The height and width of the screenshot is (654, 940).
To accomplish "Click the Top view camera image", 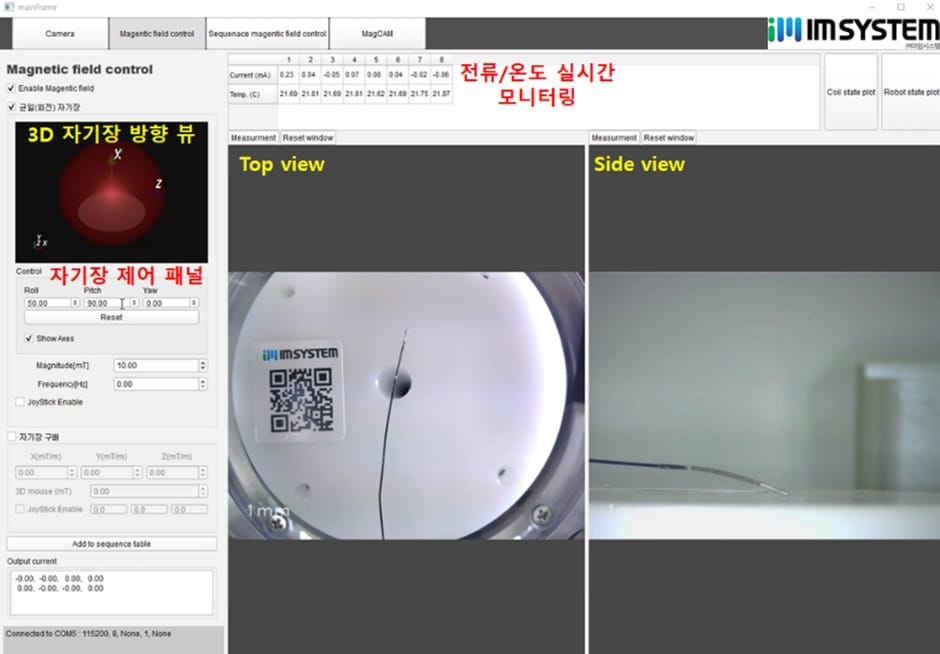I will pos(406,405).
